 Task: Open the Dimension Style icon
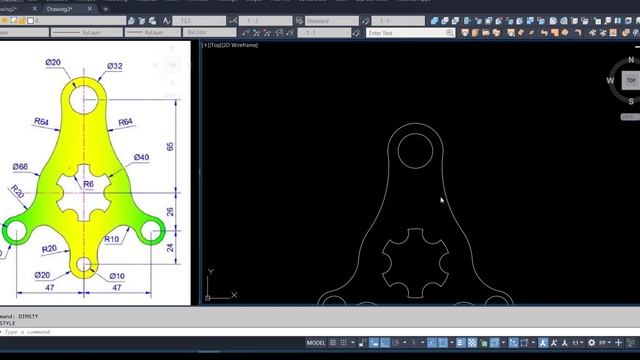[233, 20]
